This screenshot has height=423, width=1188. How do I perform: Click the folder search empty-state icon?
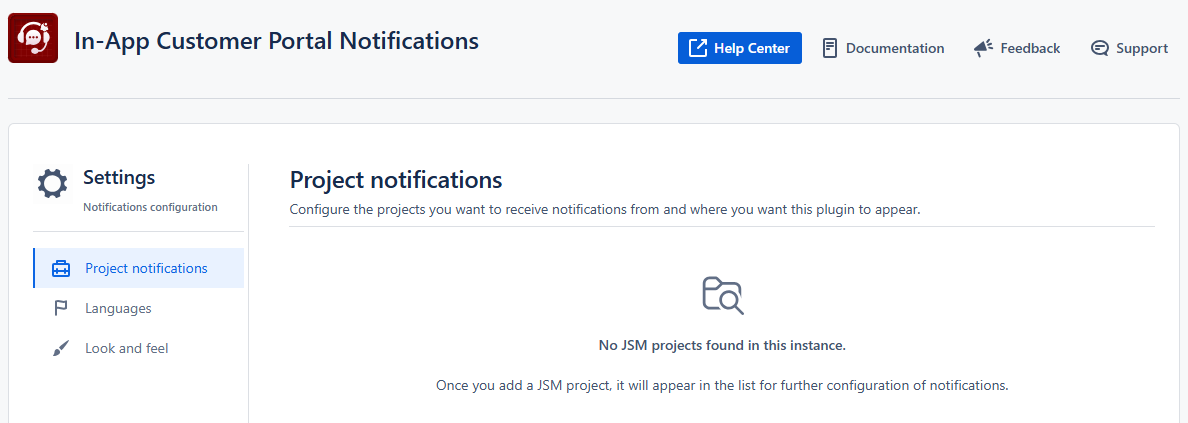coord(723,296)
